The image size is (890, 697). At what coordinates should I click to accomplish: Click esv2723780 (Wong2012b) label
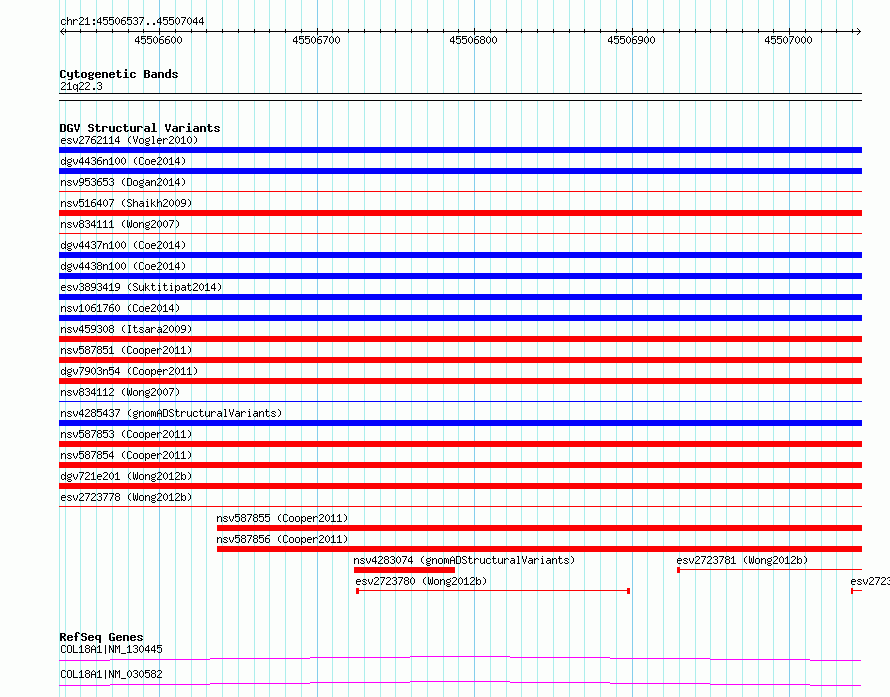pos(421,581)
